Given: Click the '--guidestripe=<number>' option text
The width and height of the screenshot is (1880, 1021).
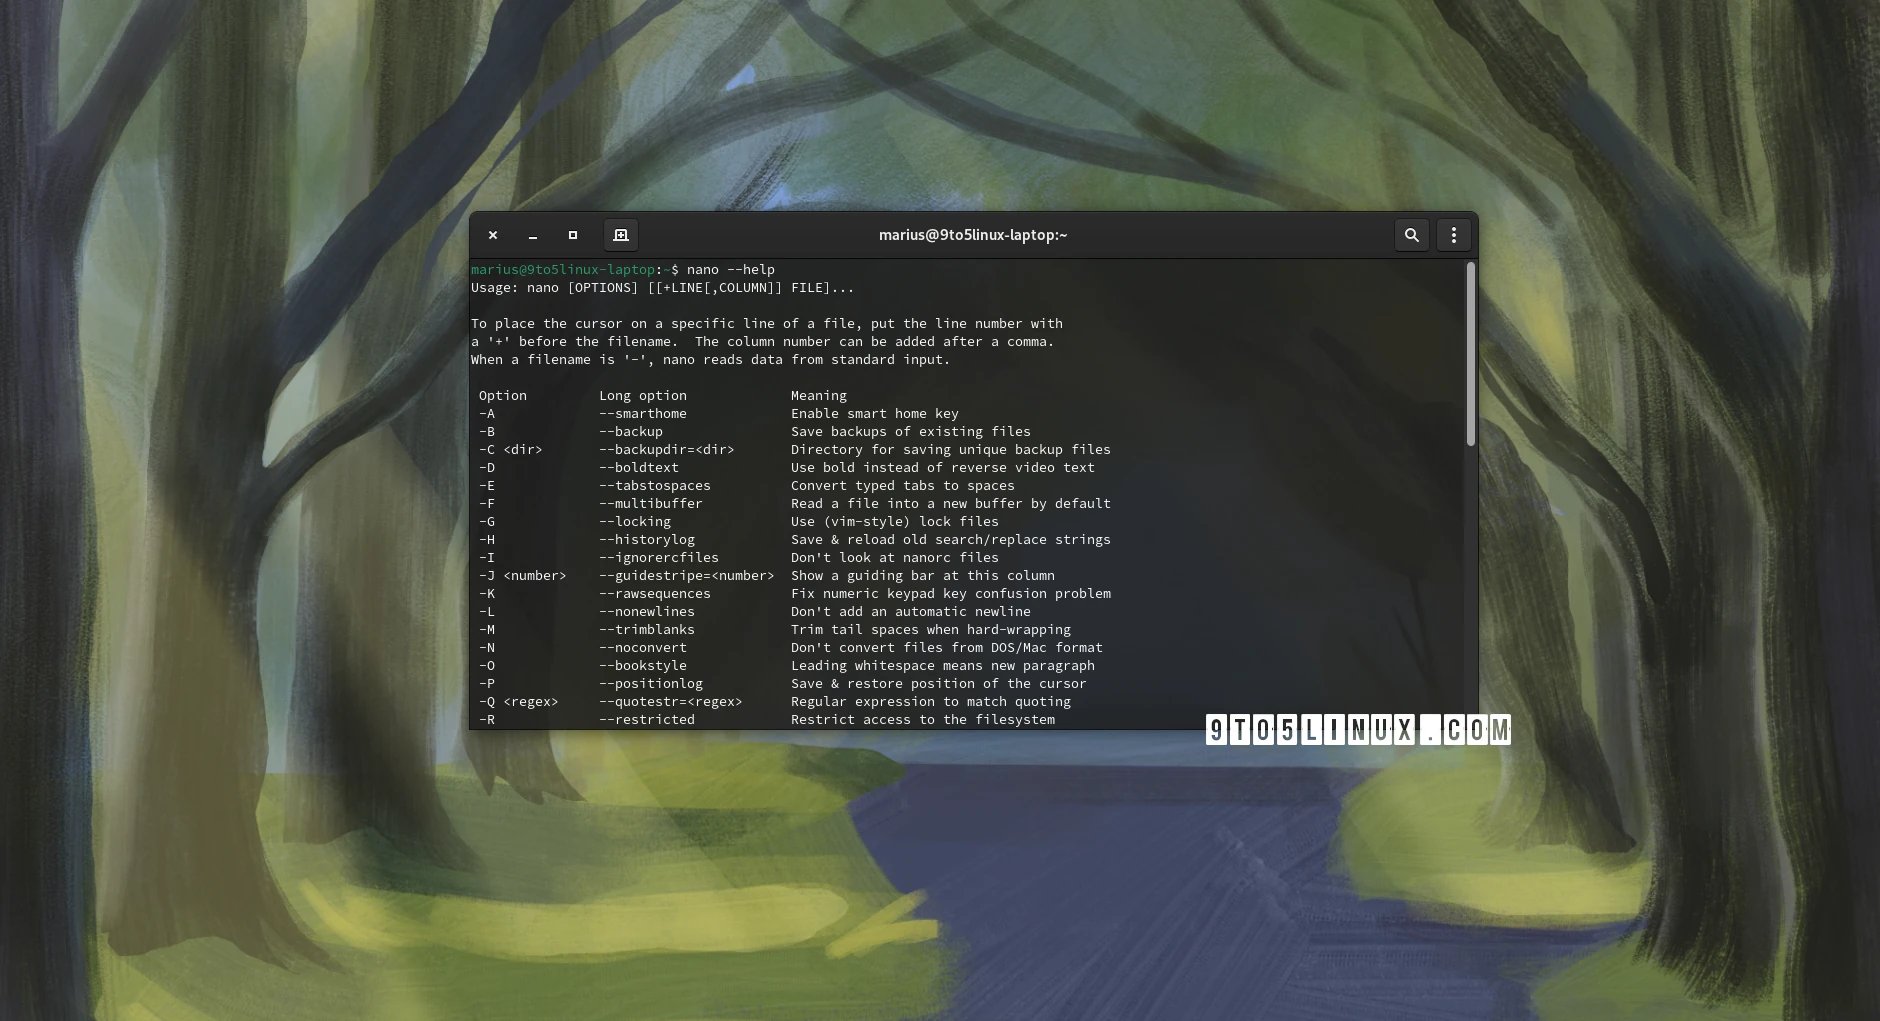Looking at the screenshot, I should 686,576.
